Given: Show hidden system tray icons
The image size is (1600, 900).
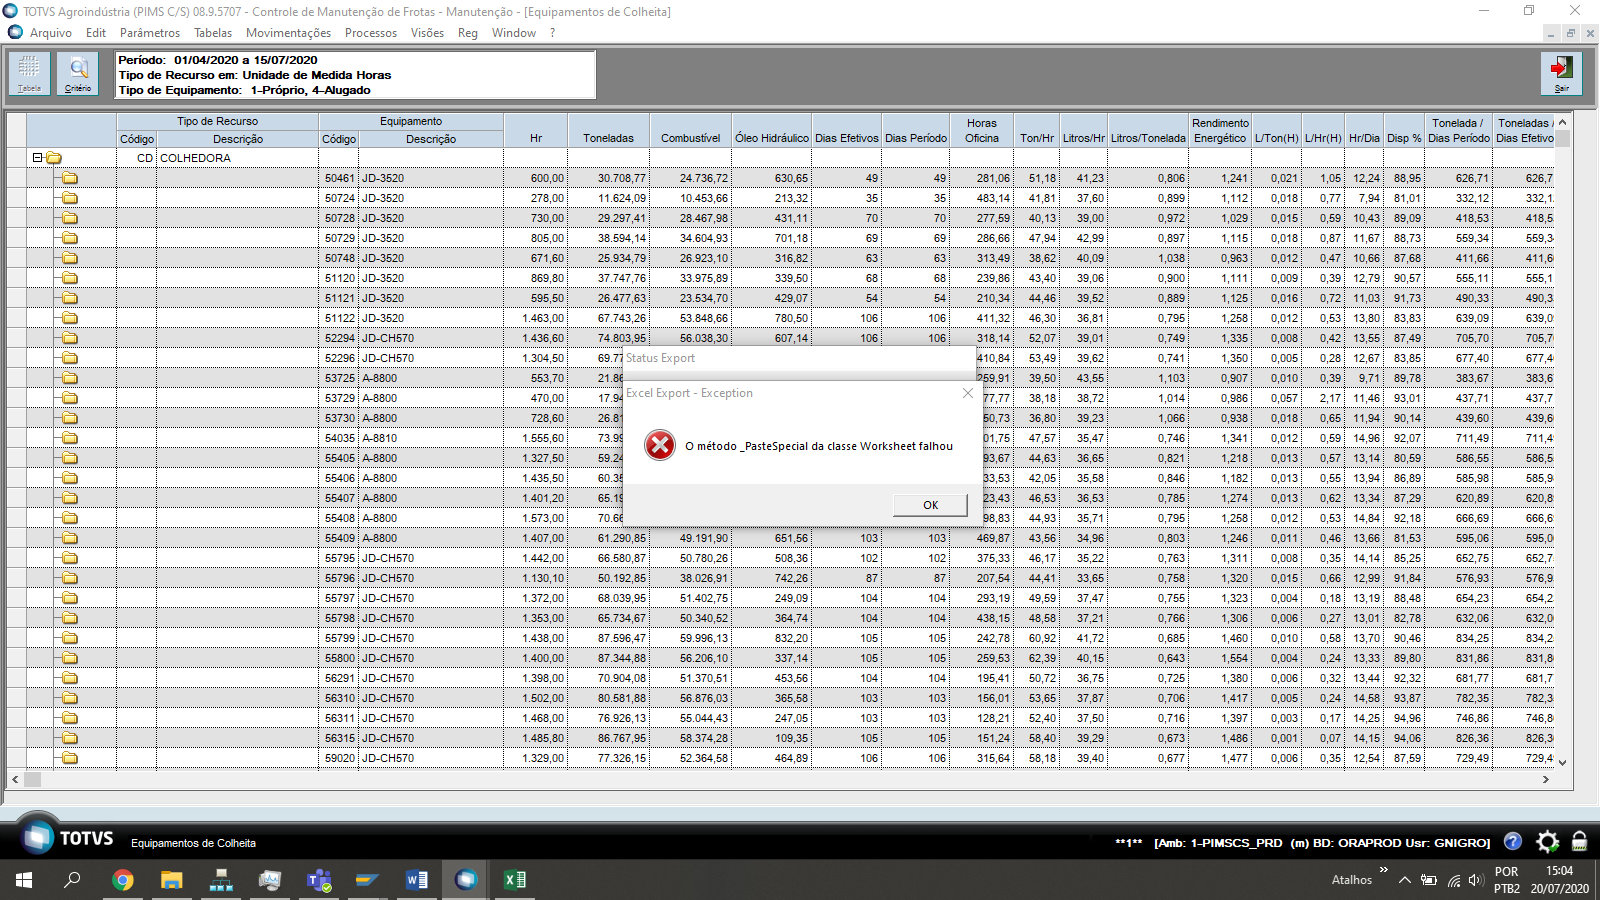Looking at the screenshot, I should pyautogui.click(x=1405, y=880).
